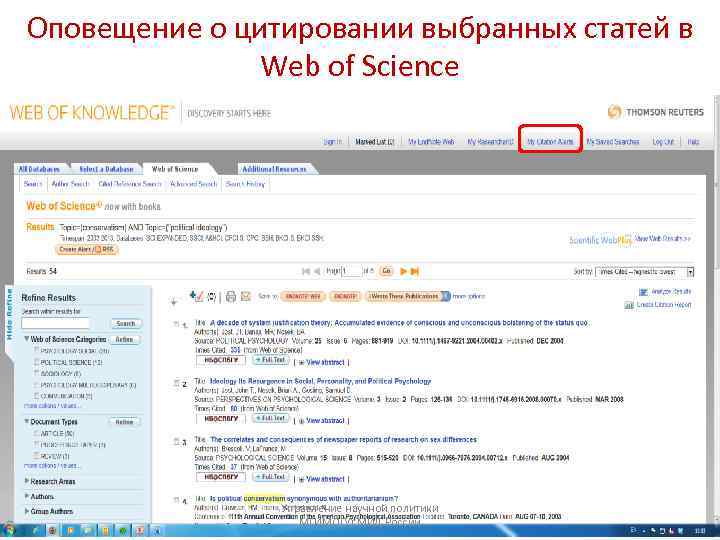Open the Cited Reference Search sub-tab

tap(130, 184)
